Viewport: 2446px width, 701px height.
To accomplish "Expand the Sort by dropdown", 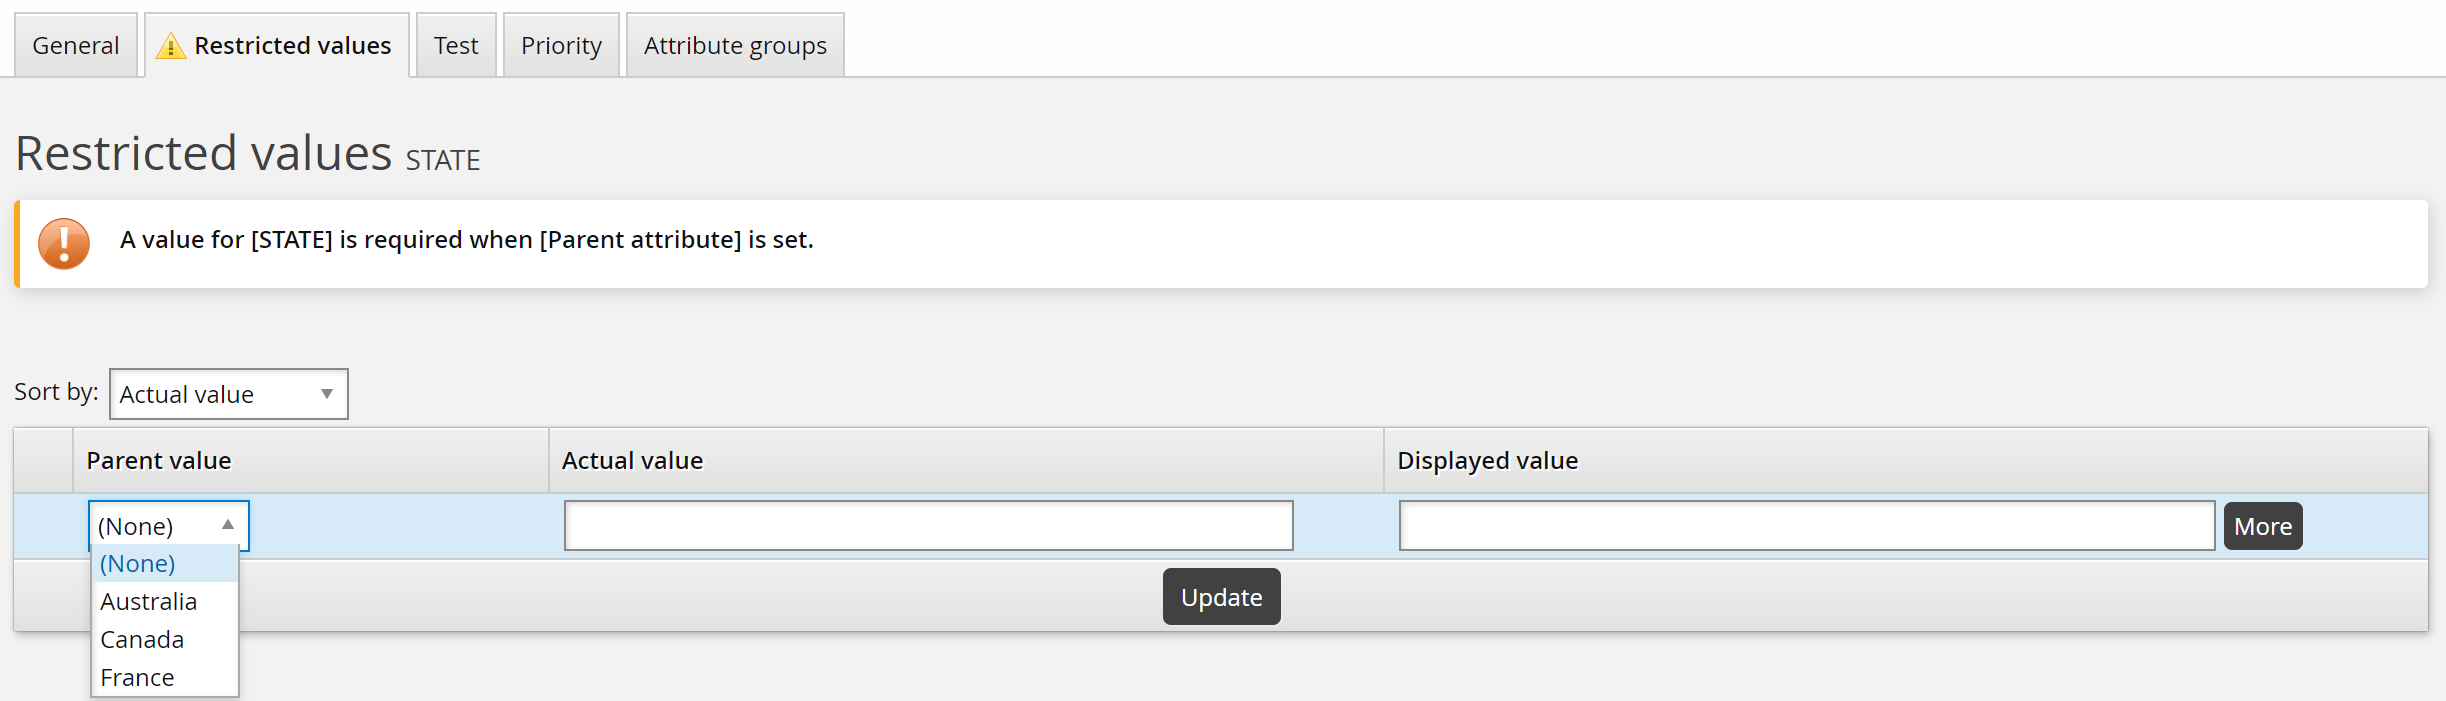I will click(x=228, y=394).
